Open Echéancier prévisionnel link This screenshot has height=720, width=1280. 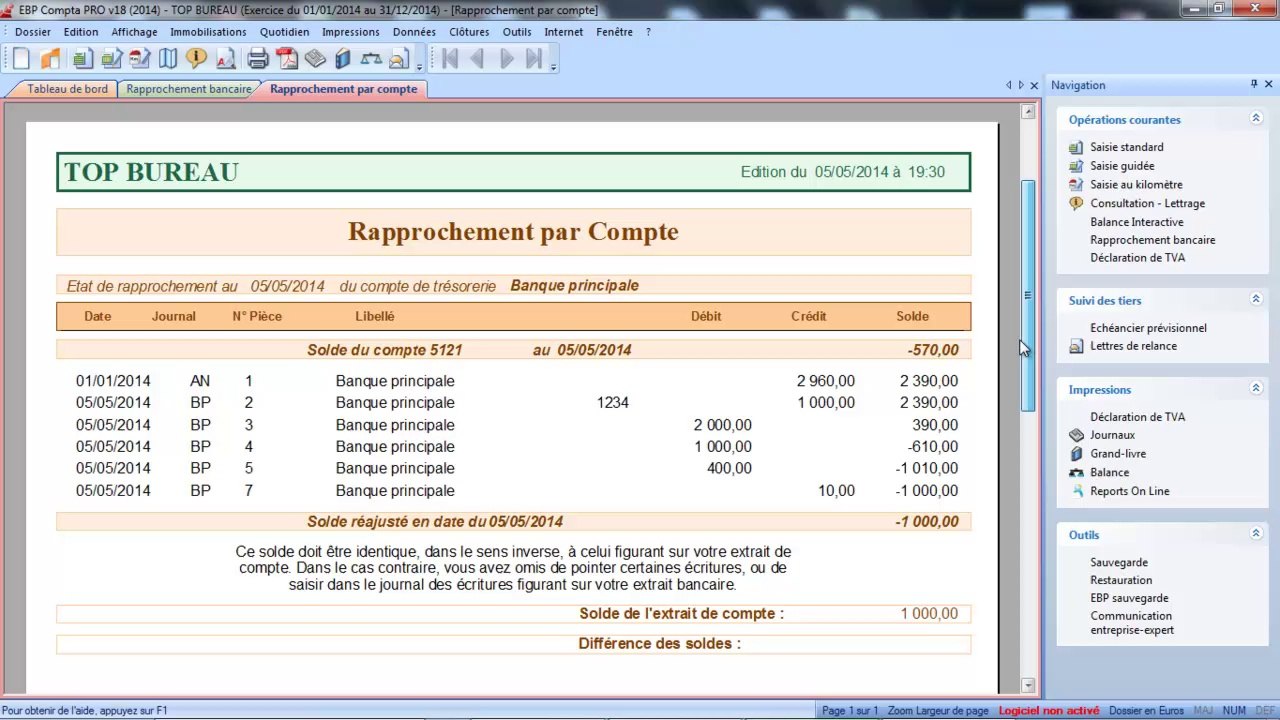pos(1148,328)
